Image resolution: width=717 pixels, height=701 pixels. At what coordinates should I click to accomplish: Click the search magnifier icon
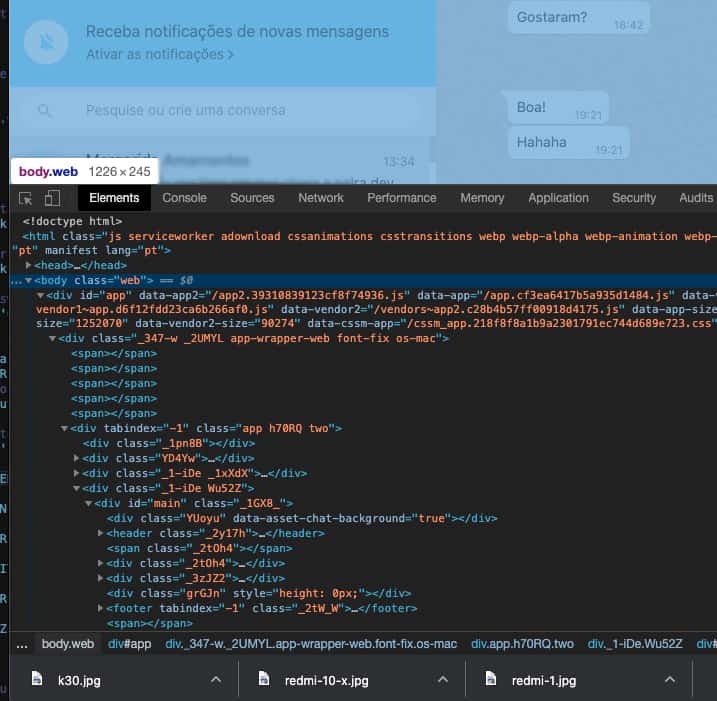[x=45, y=110]
